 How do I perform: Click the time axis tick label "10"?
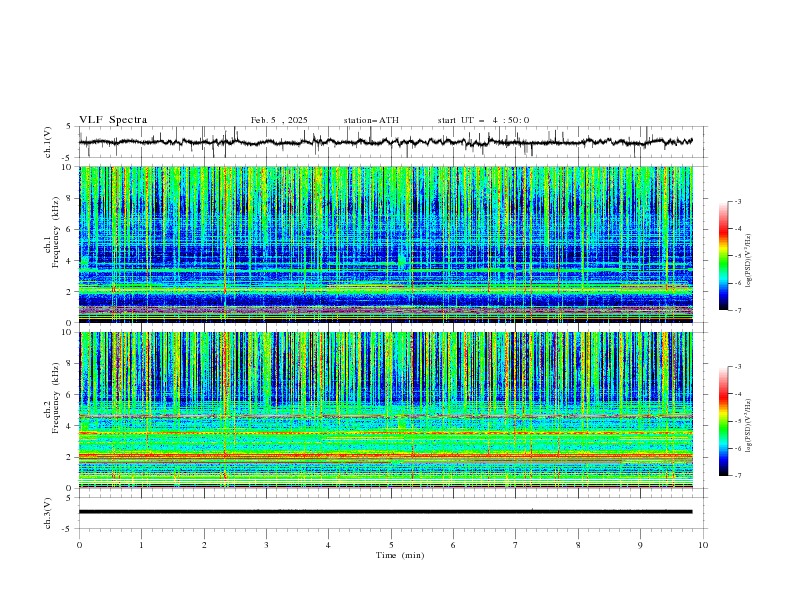(x=703, y=545)
